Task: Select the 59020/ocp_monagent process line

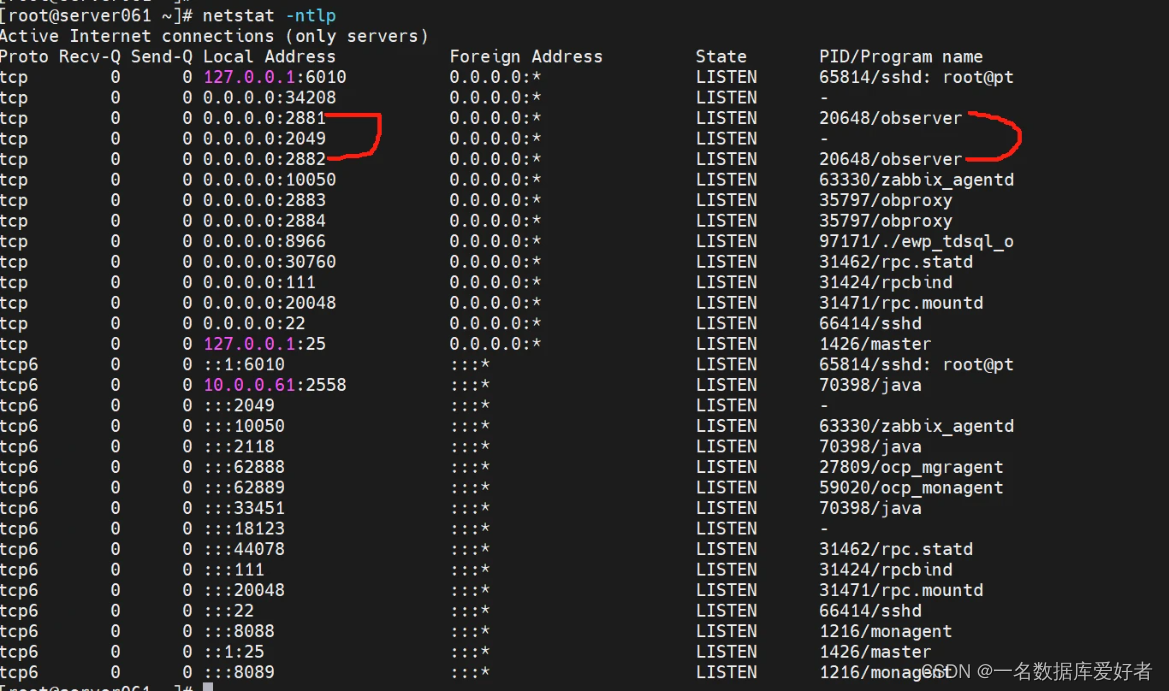Action: click(x=911, y=487)
